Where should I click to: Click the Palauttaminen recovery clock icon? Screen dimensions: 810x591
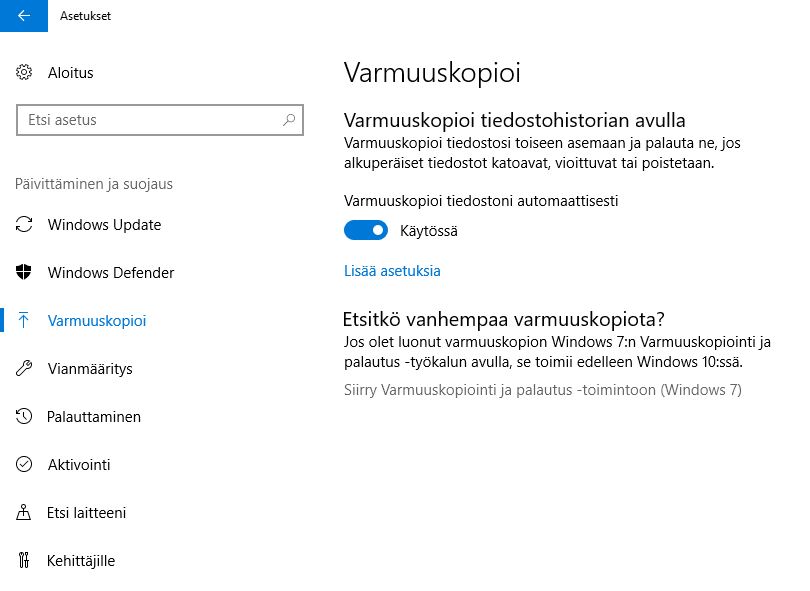click(x=25, y=417)
